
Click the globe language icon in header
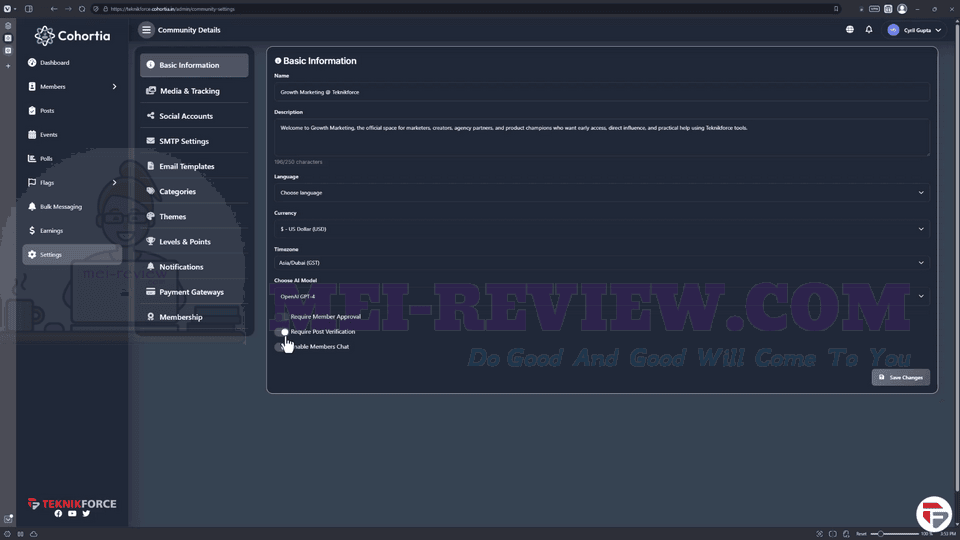pos(850,29)
